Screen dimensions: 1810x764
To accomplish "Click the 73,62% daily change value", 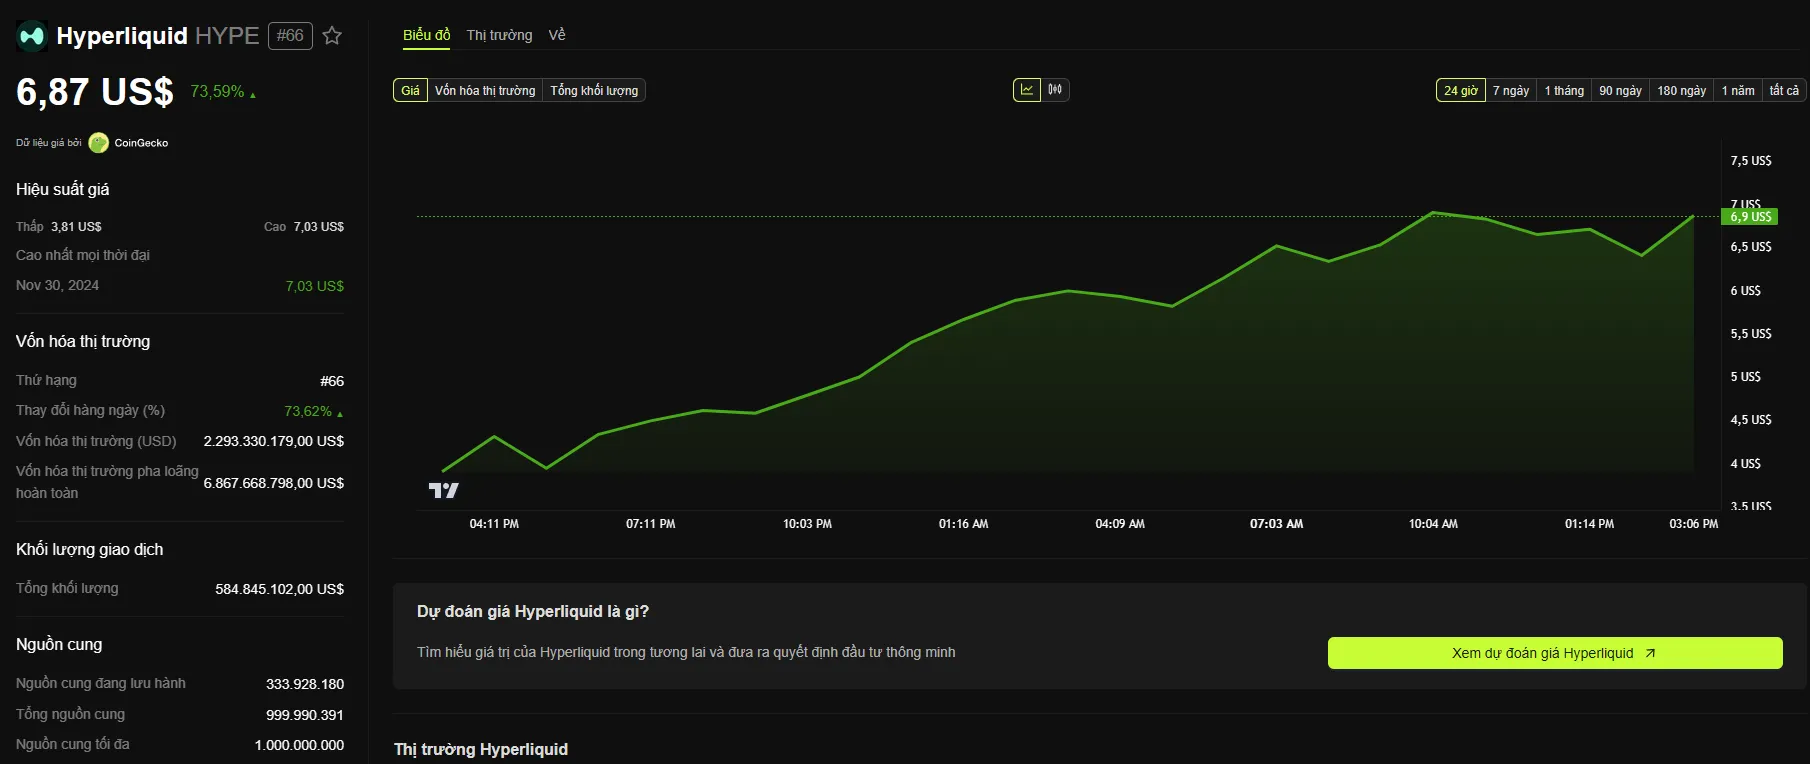I will pos(308,411).
